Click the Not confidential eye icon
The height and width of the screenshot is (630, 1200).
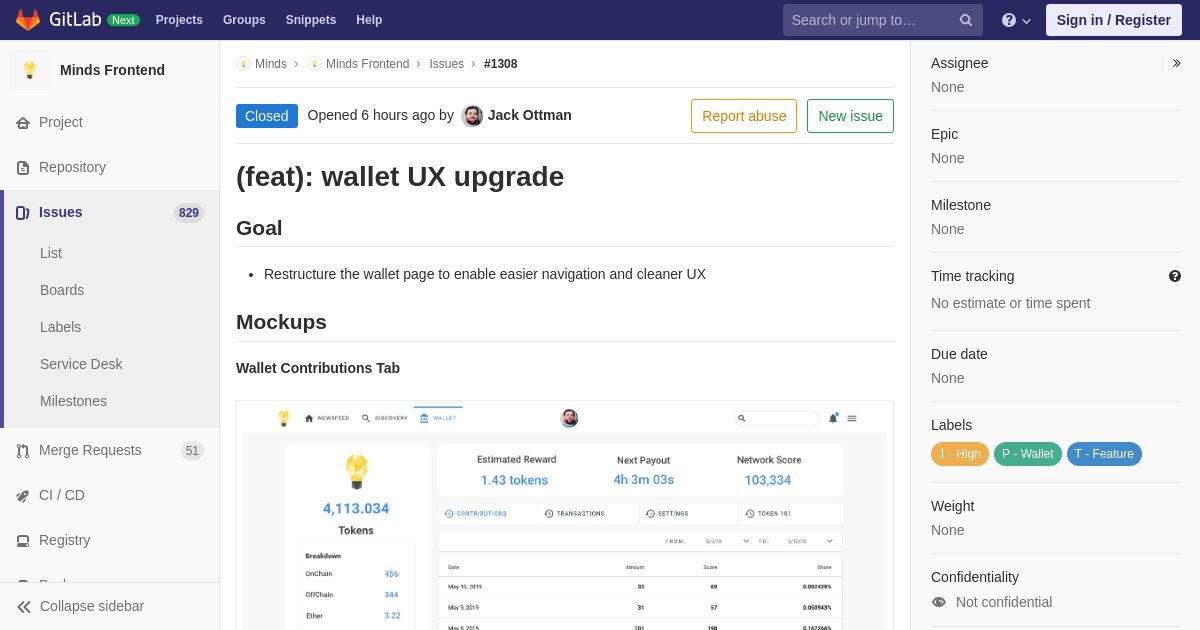pyautogui.click(x=939, y=602)
